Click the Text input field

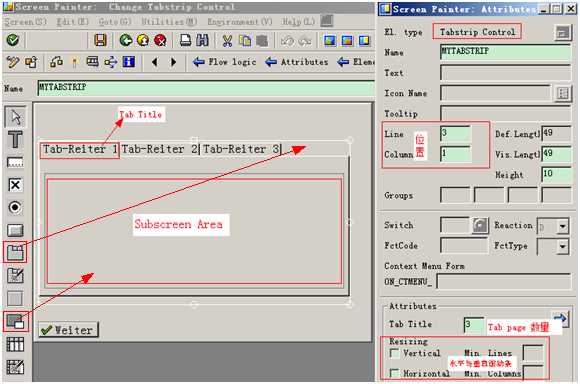click(506, 73)
